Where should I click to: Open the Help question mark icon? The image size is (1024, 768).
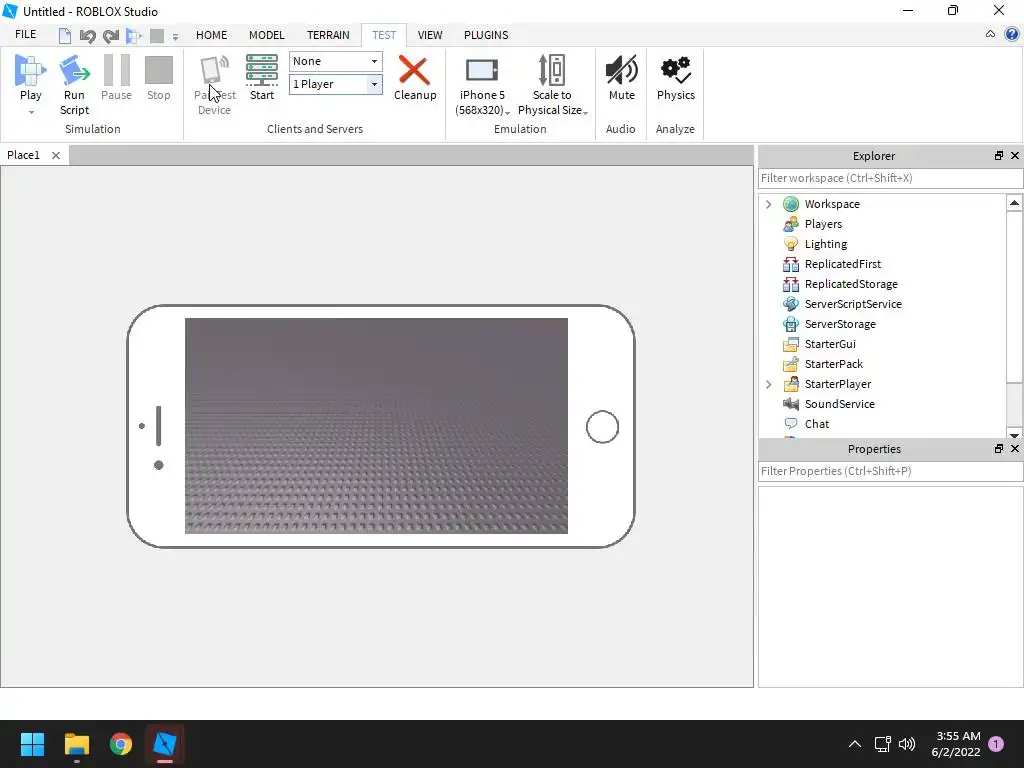point(1012,34)
